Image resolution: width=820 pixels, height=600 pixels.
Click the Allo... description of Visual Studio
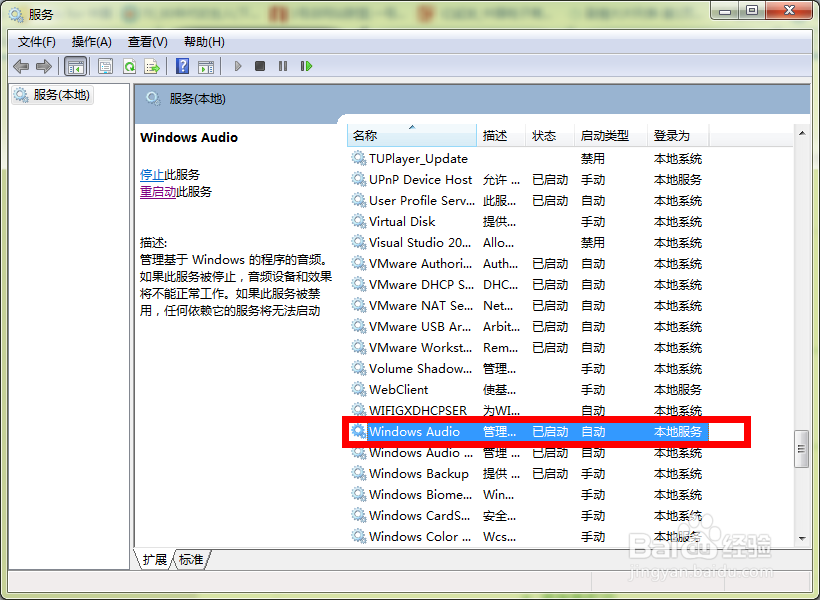pos(498,243)
